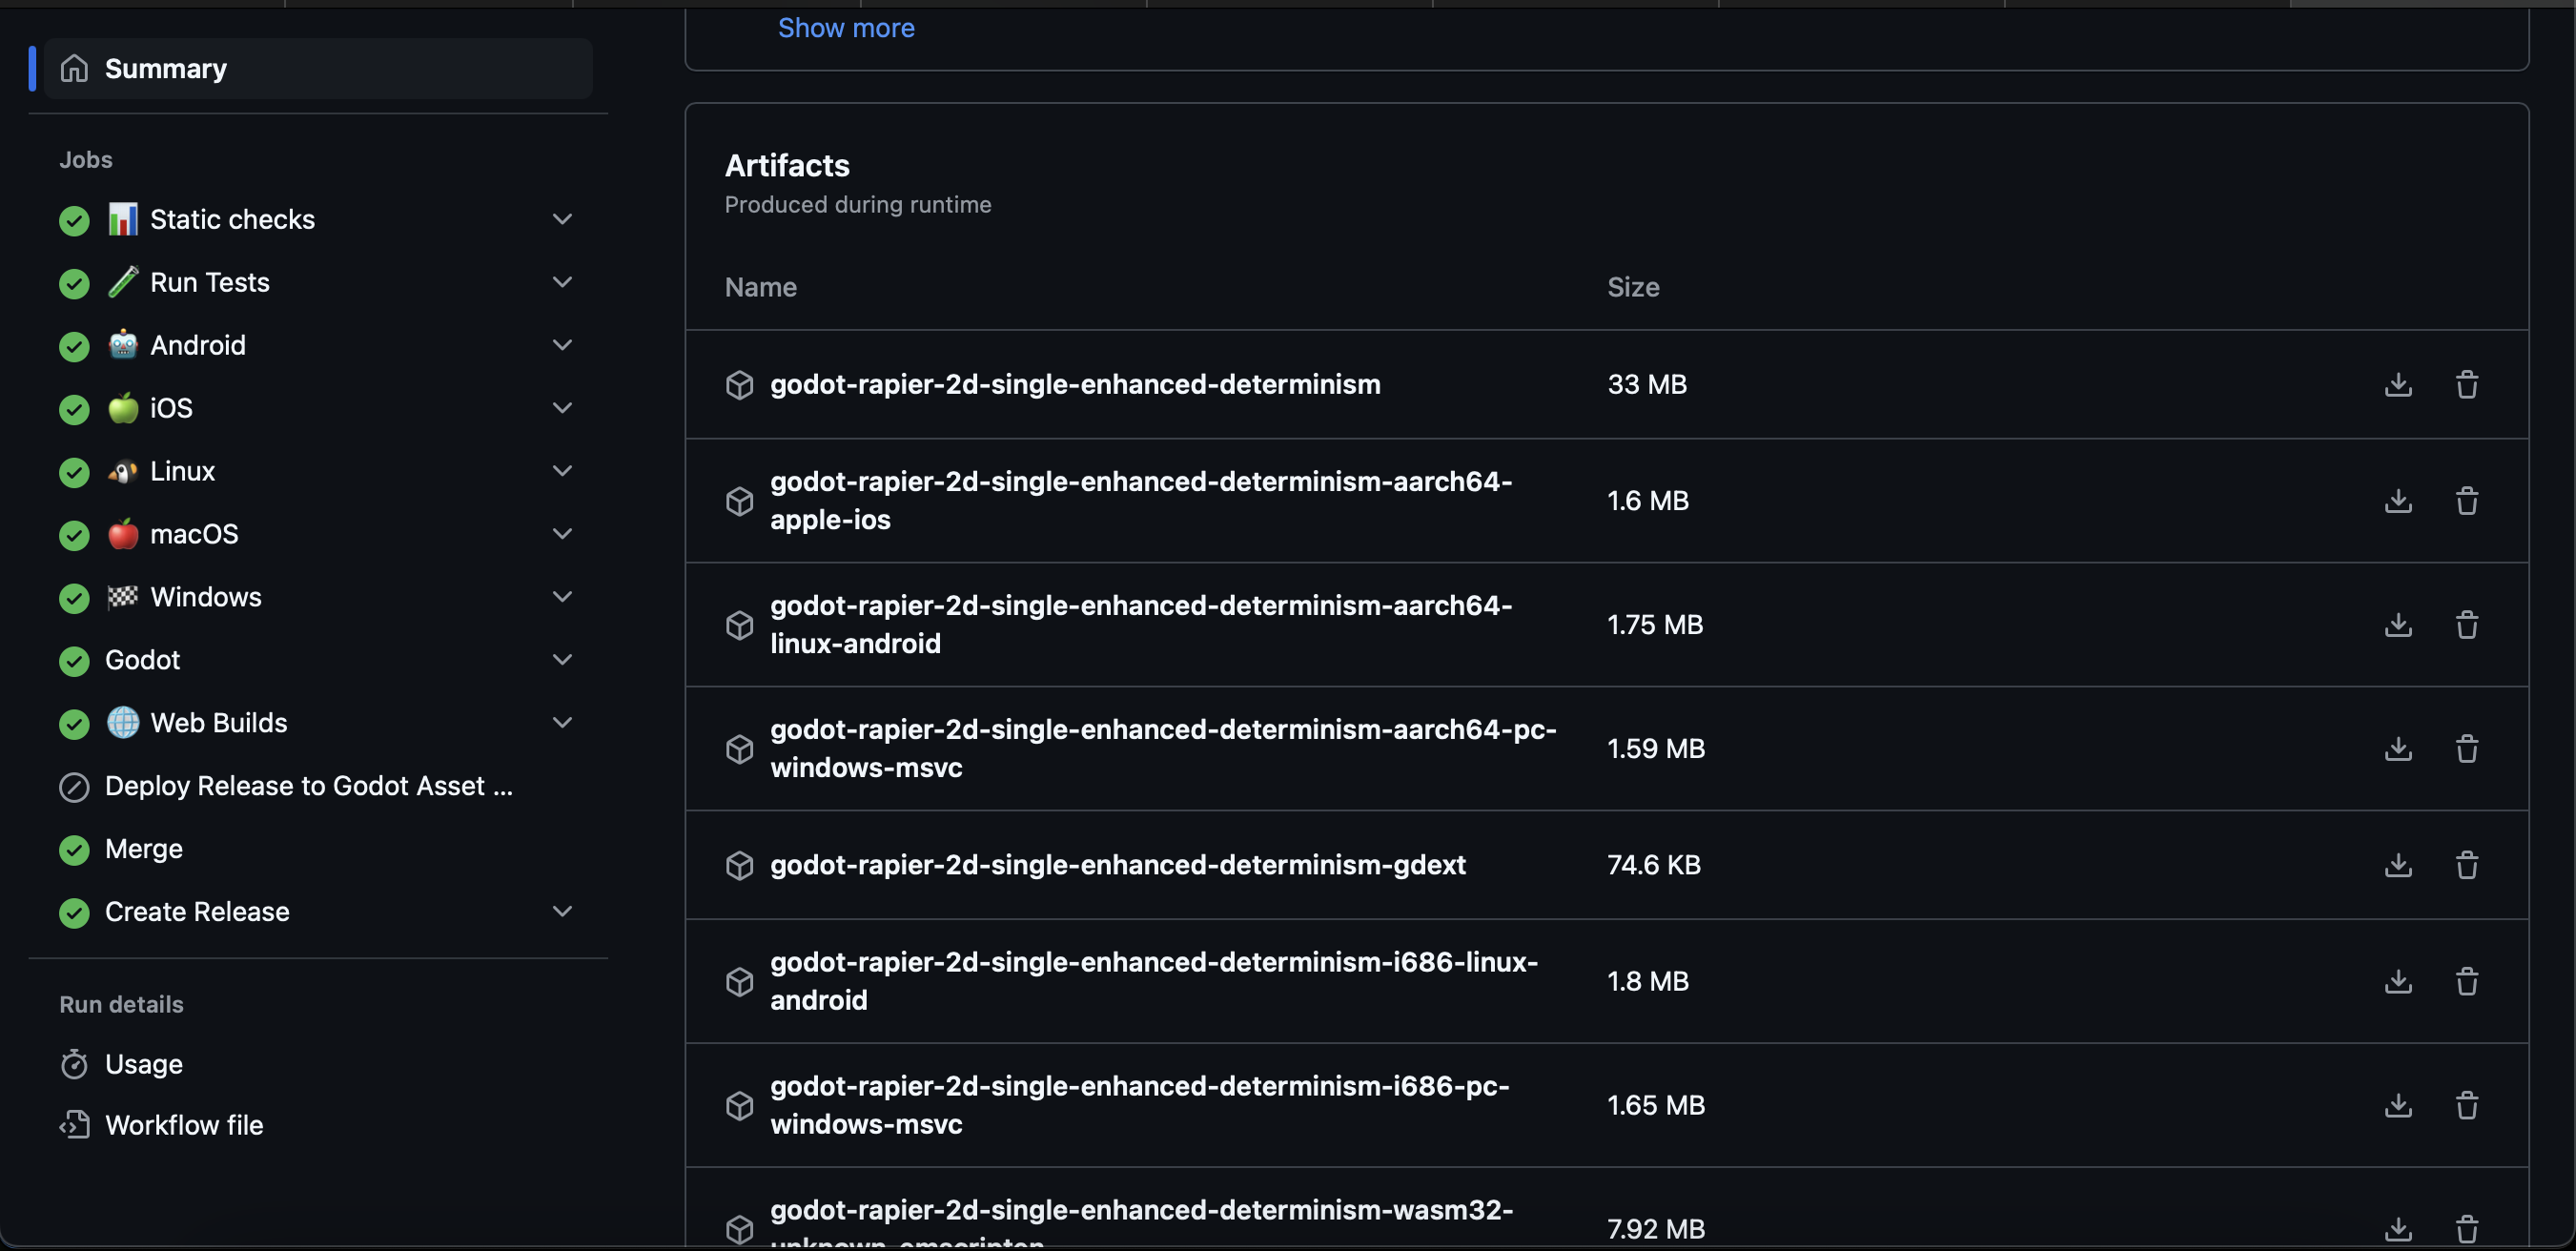
Task: Select Deploy Release to Godot Asset job
Action: tap(309, 786)
